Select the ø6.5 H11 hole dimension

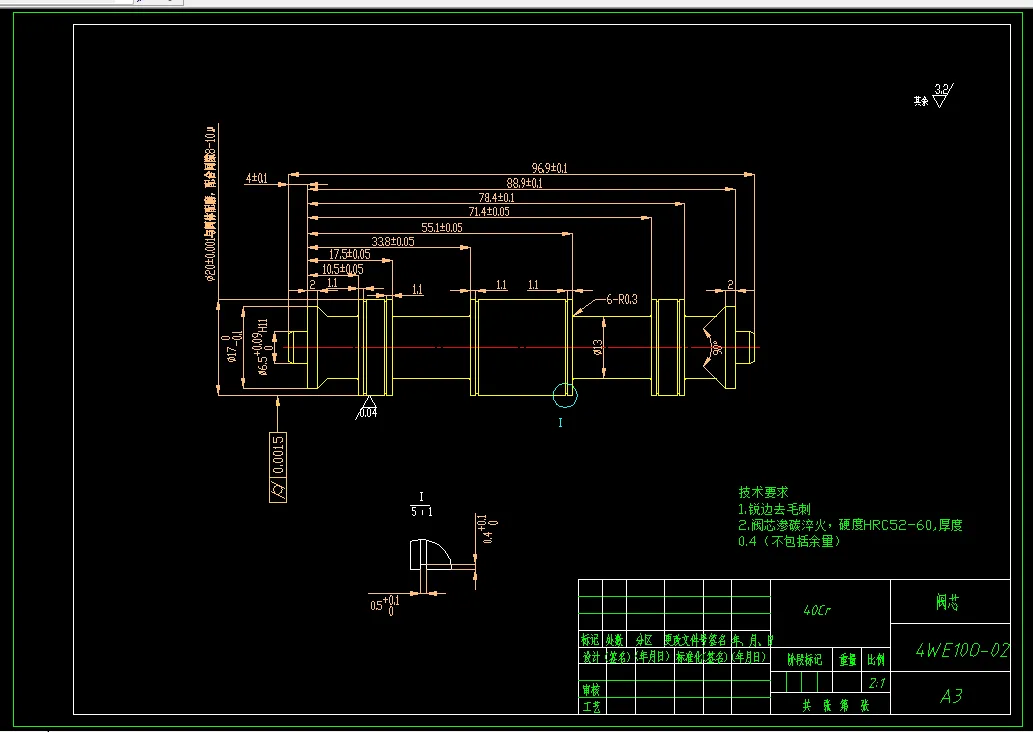[263, 347]
